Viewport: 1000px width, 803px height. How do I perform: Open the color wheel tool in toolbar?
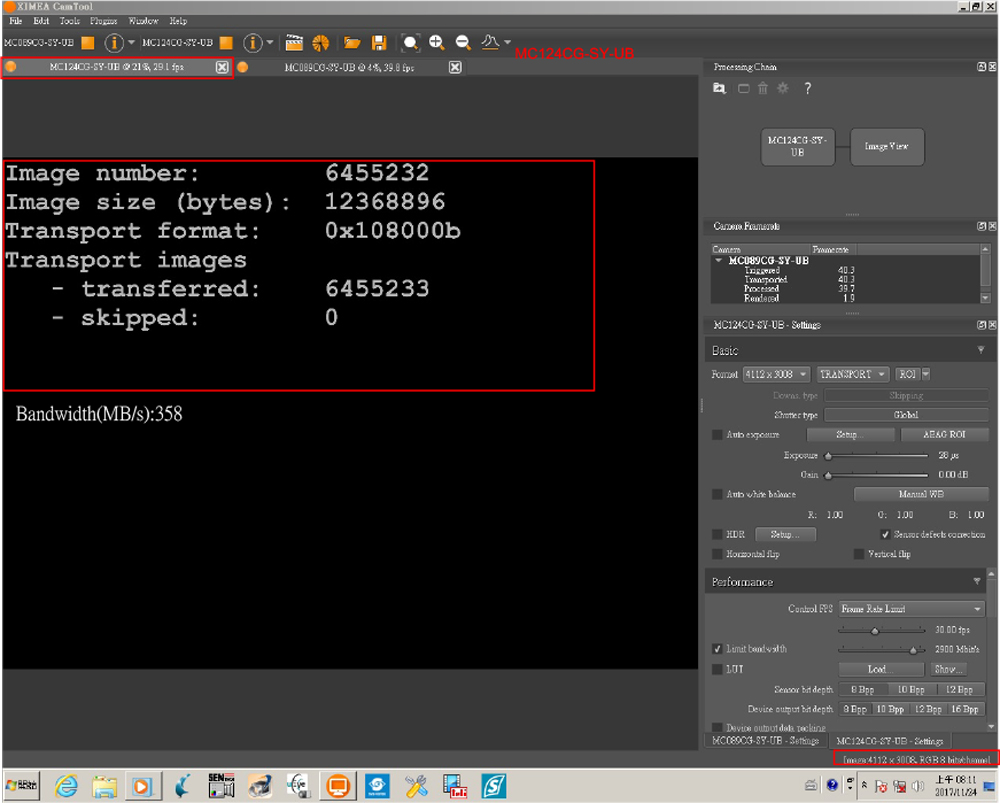[321, 43]
